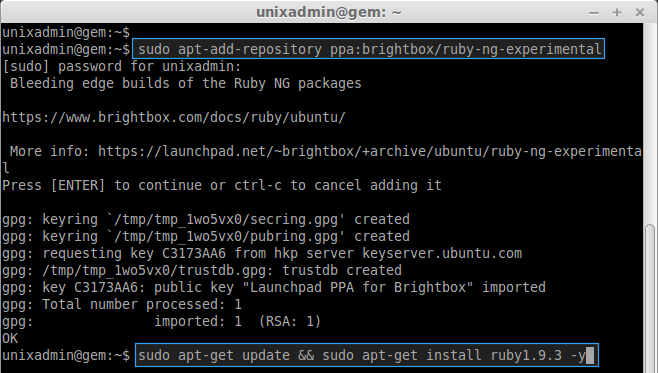The height and width of the screenshot is (373, 658).
Task: Minimize the terminal window
Action: click(x=594, y=13)
